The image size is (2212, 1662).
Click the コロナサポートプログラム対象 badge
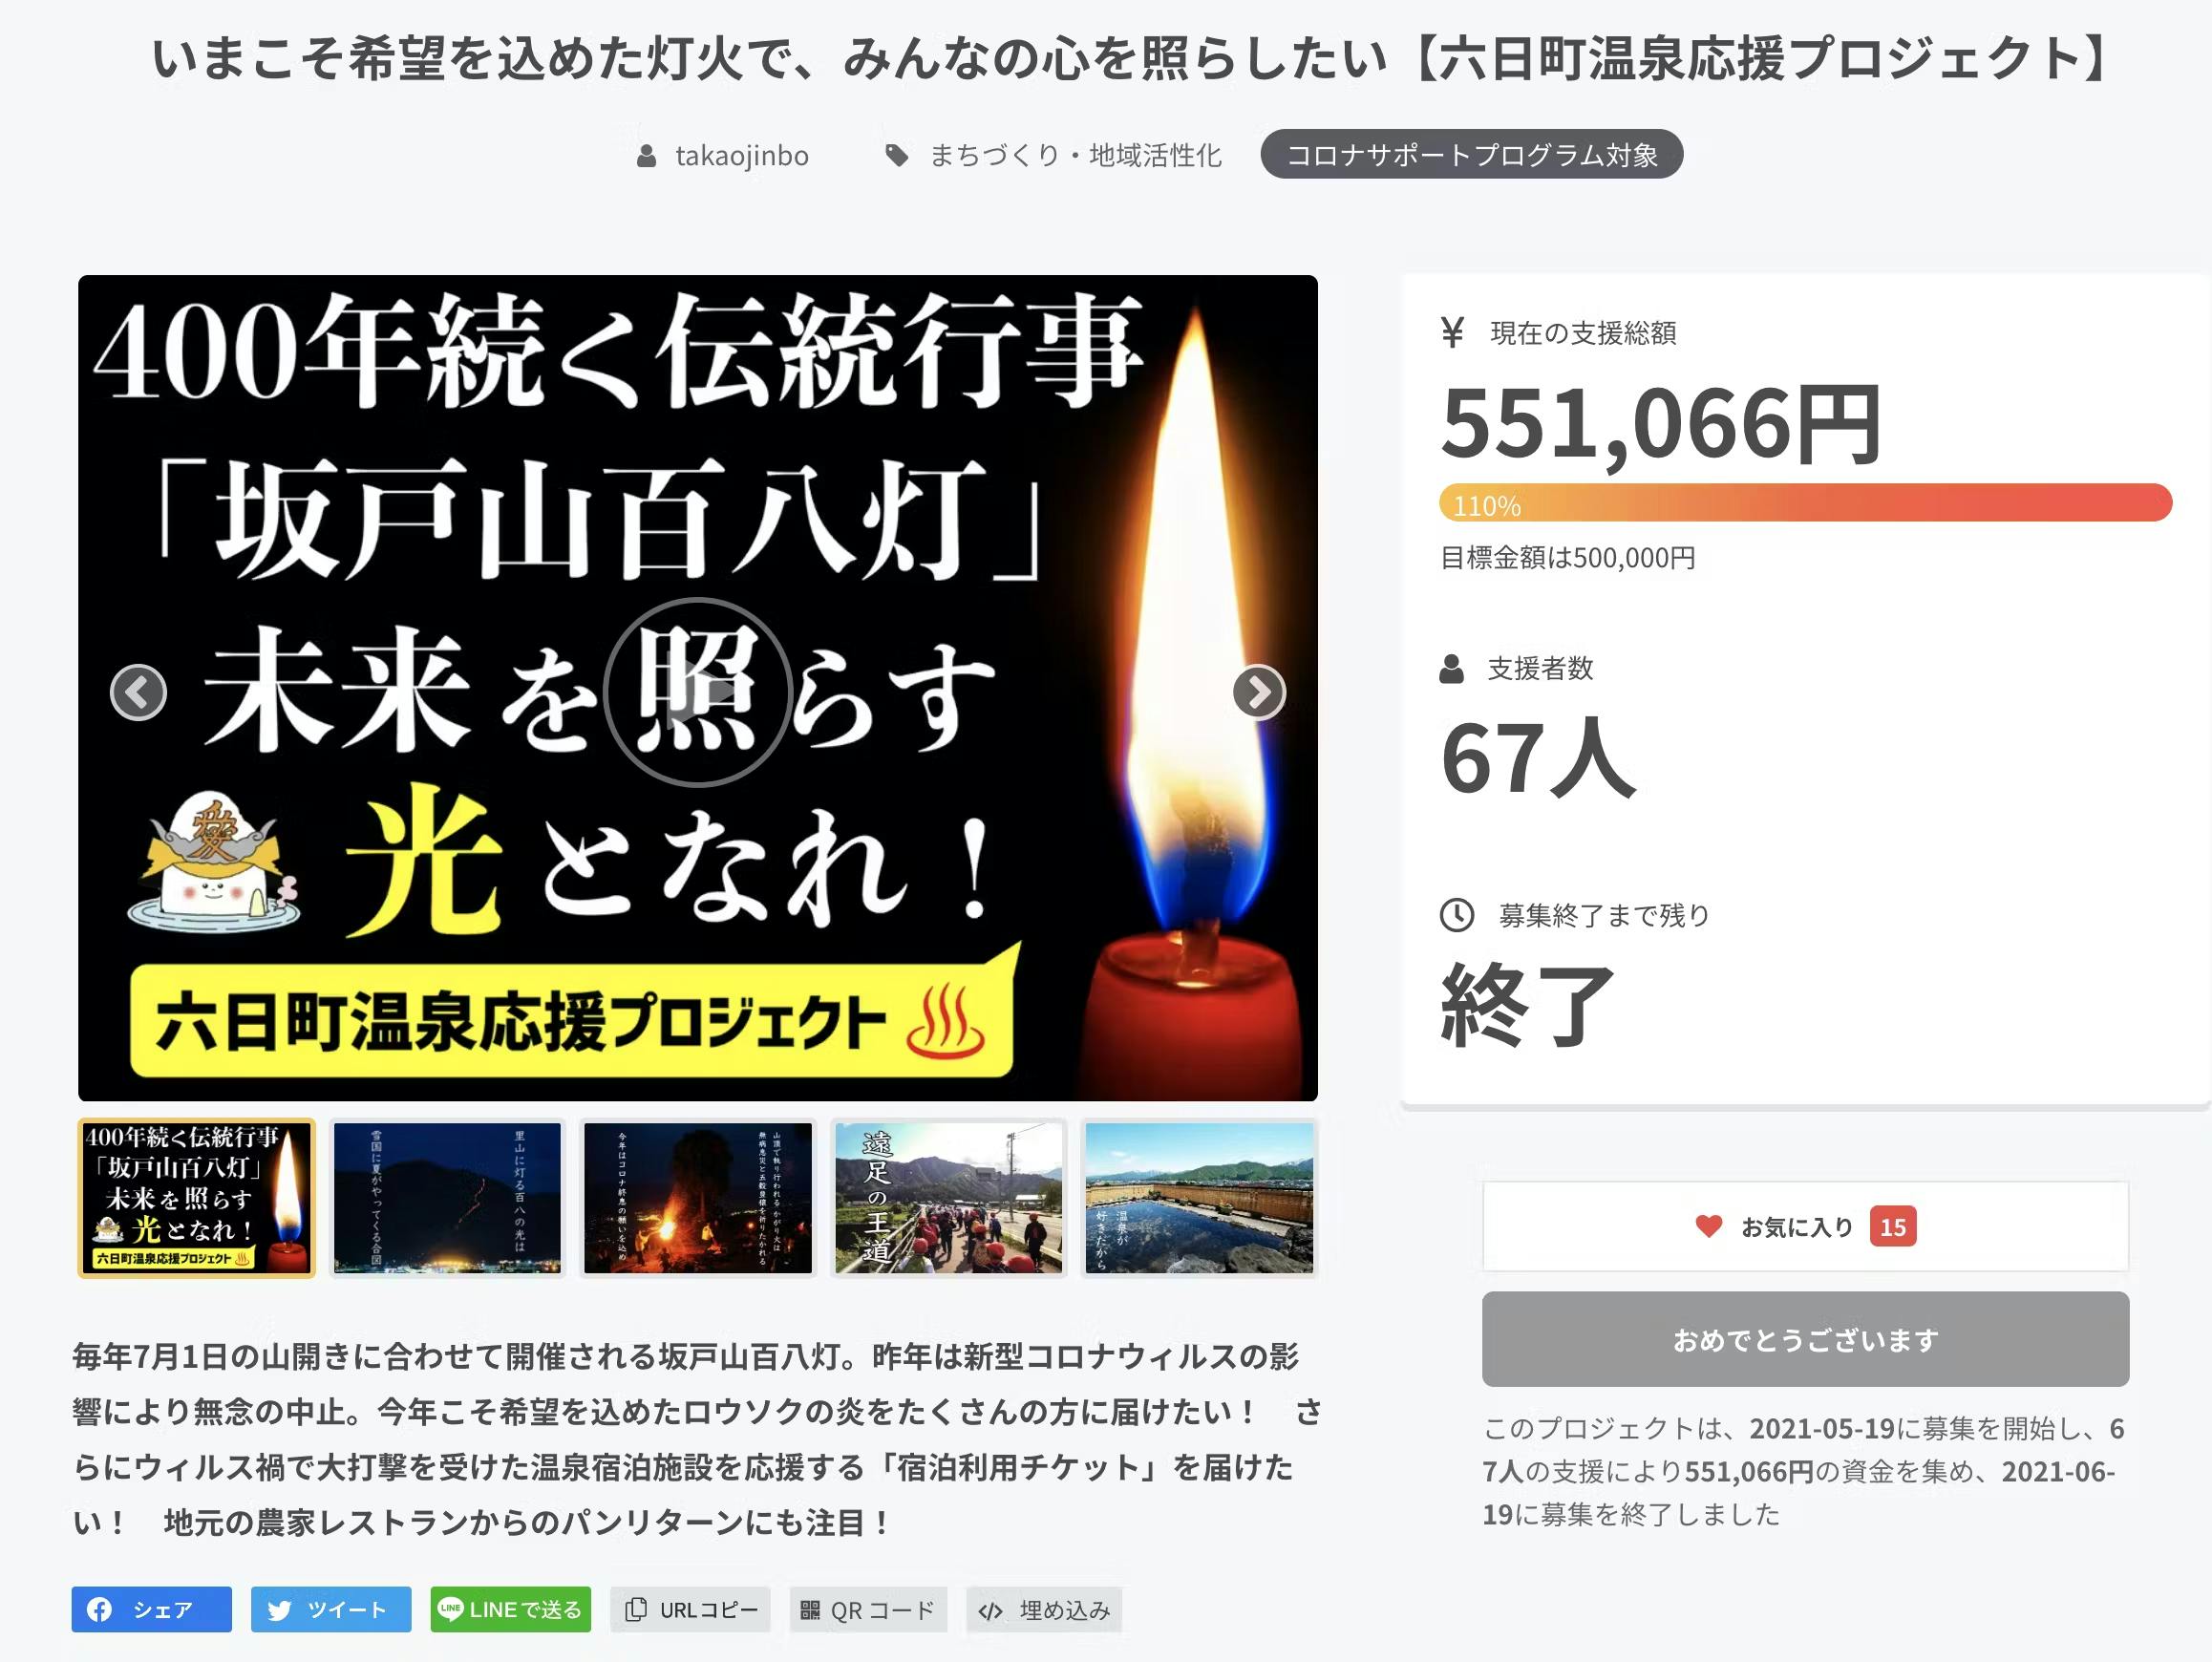(x=1471, y=154)
